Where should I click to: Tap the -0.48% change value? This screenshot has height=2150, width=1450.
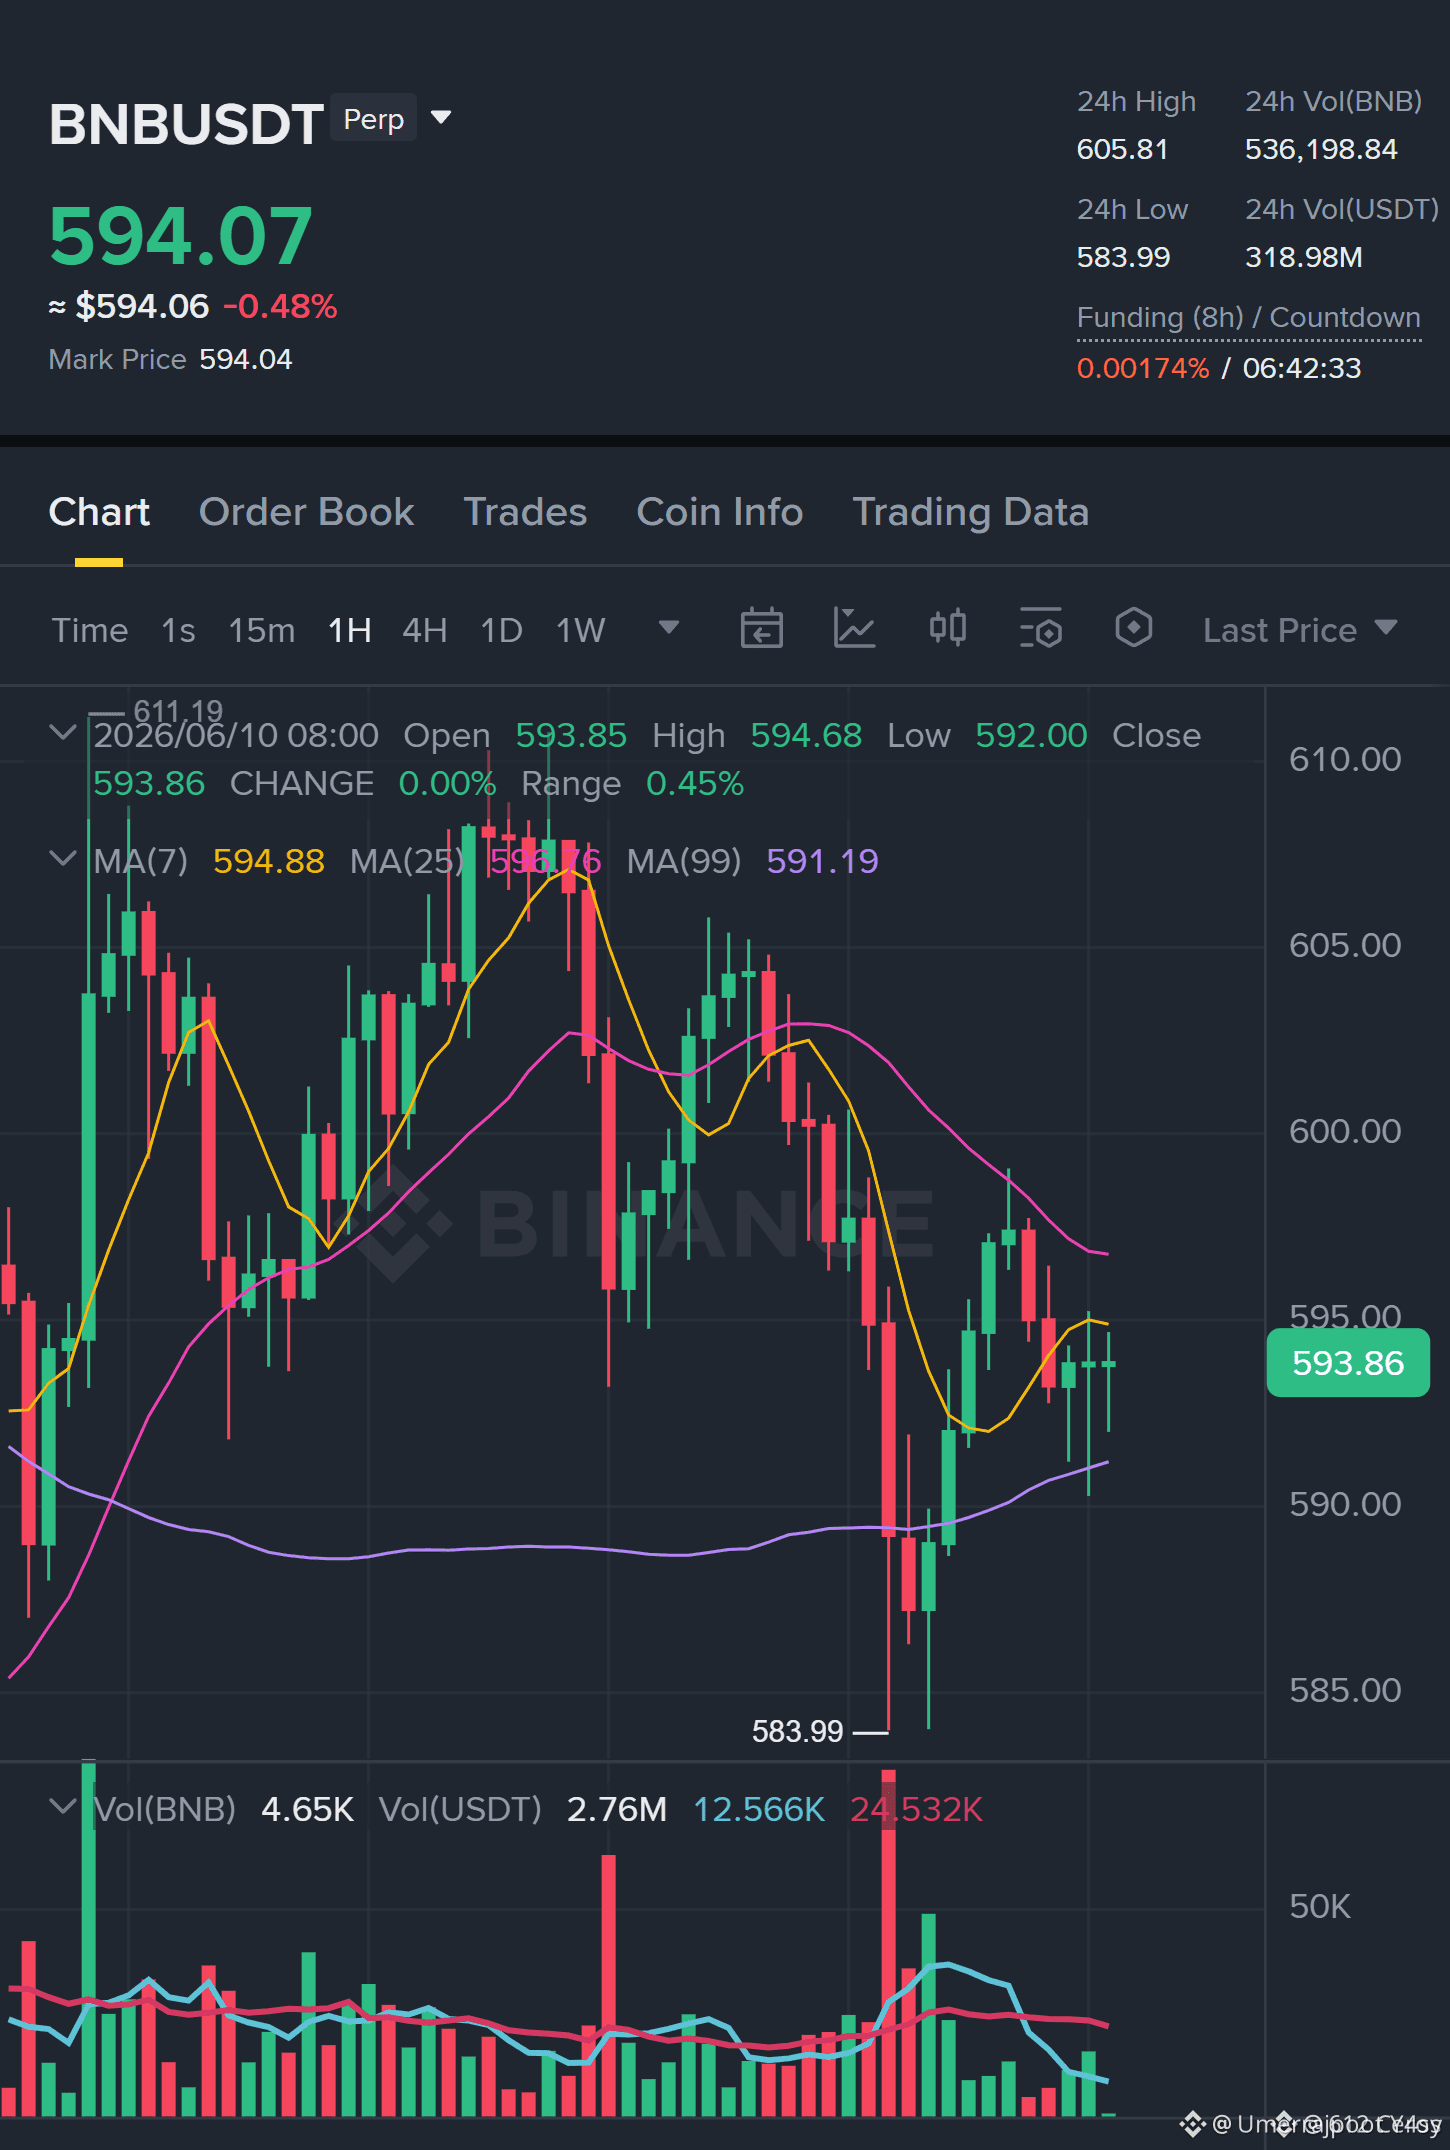(280, 306)
